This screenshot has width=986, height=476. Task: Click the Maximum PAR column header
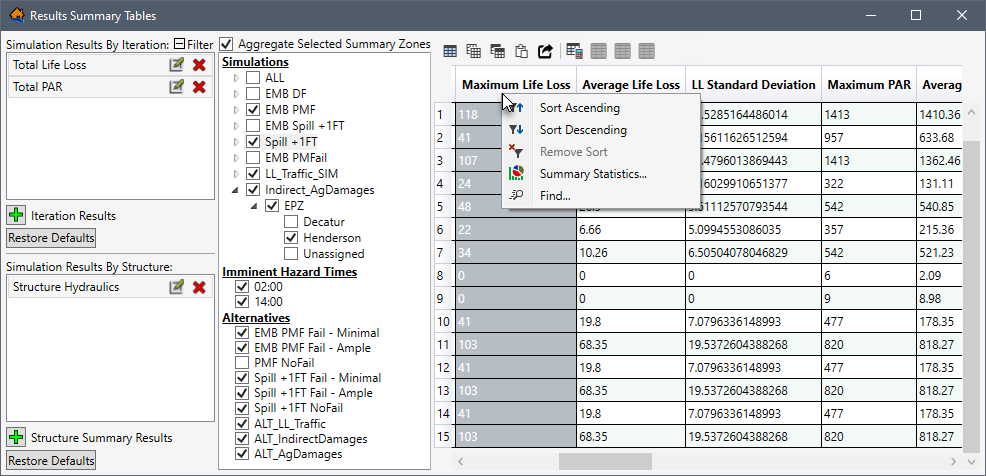tap(869, 85)
